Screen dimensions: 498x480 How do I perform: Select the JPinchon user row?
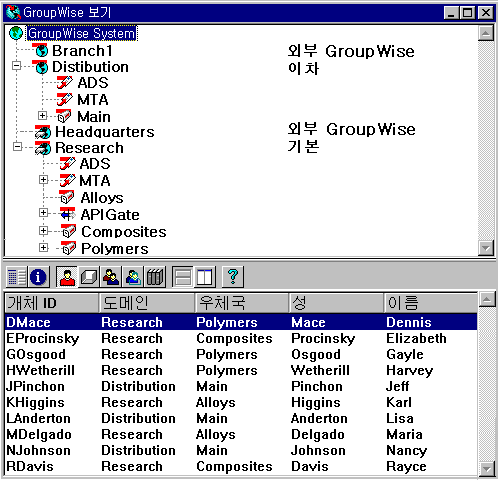click(x=241, y=386)
